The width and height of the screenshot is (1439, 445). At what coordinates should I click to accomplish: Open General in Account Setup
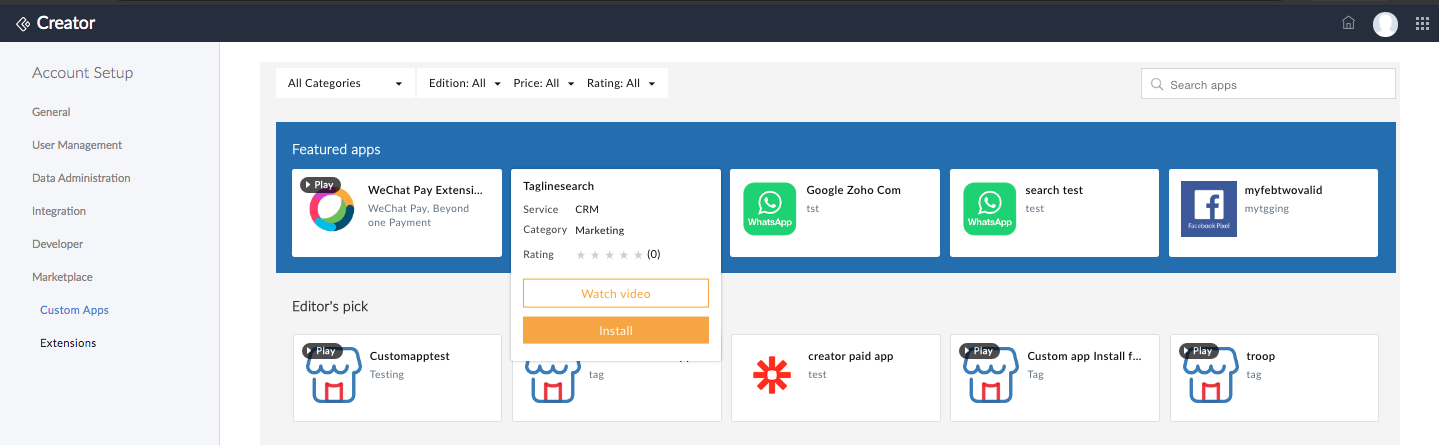coord(51,112)
